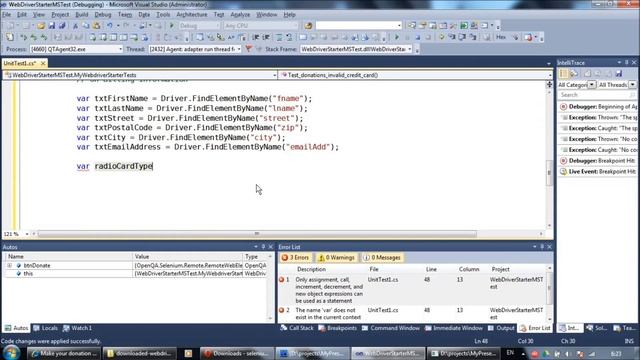Toggle the 3 Errors filter button
The image size is (640, 360).
(x=296, y=258)
